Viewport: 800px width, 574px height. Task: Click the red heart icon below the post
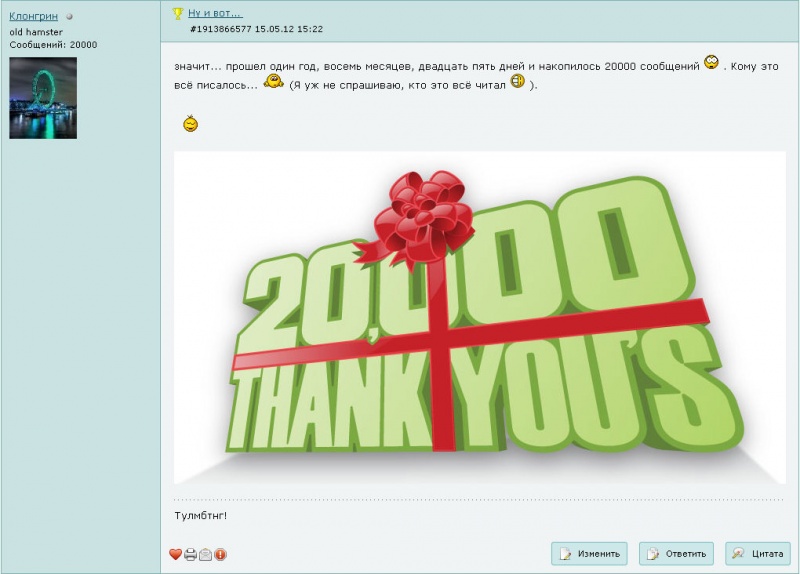coord(176,554)
